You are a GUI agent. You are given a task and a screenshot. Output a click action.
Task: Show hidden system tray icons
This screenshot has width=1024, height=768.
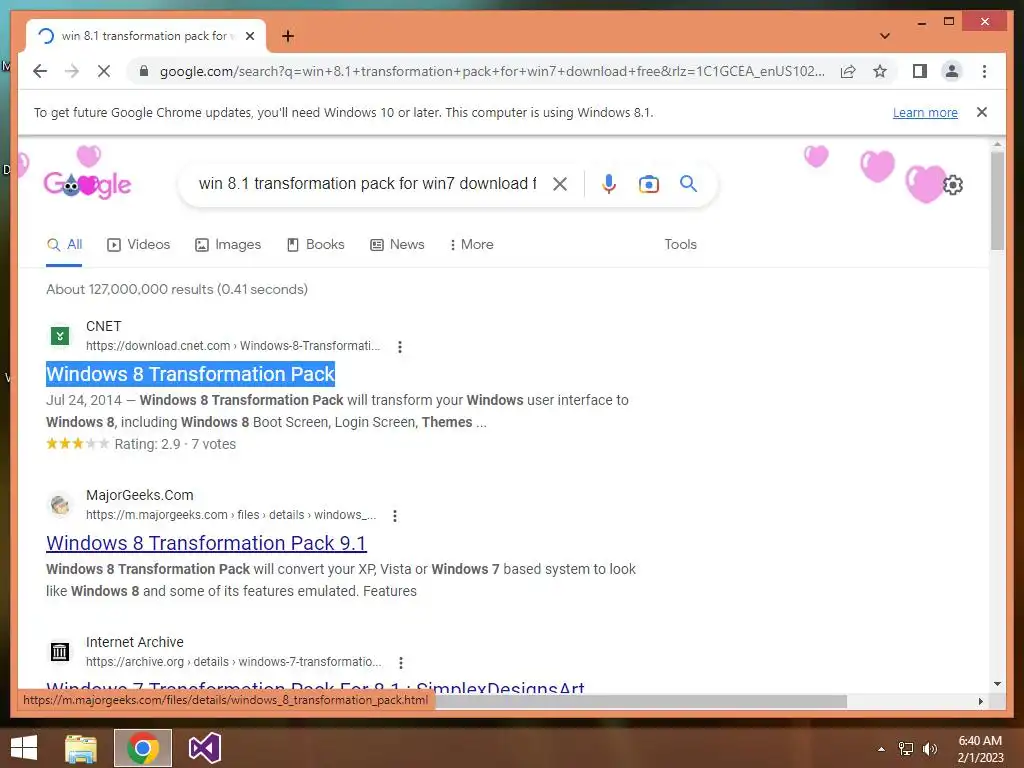pos(881,749)
